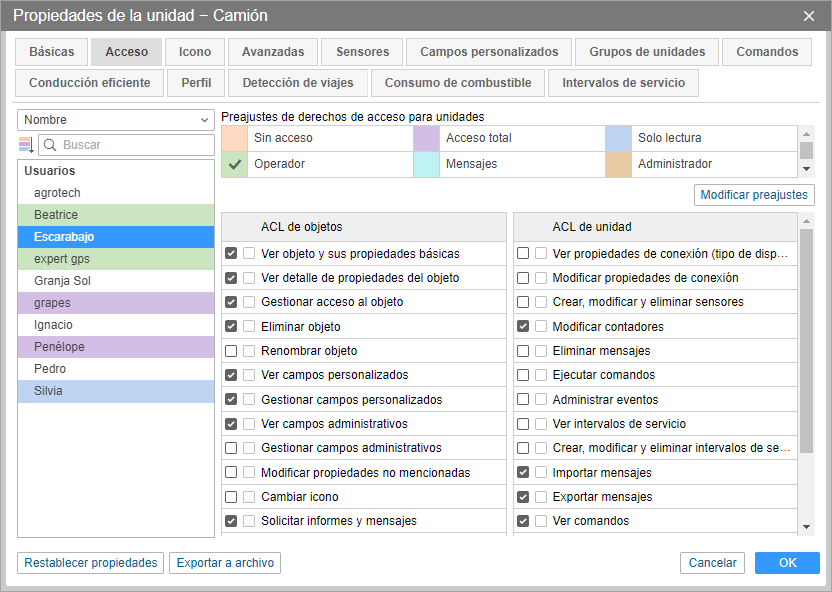Open the Nombre dropdown

tap(116, 120)
